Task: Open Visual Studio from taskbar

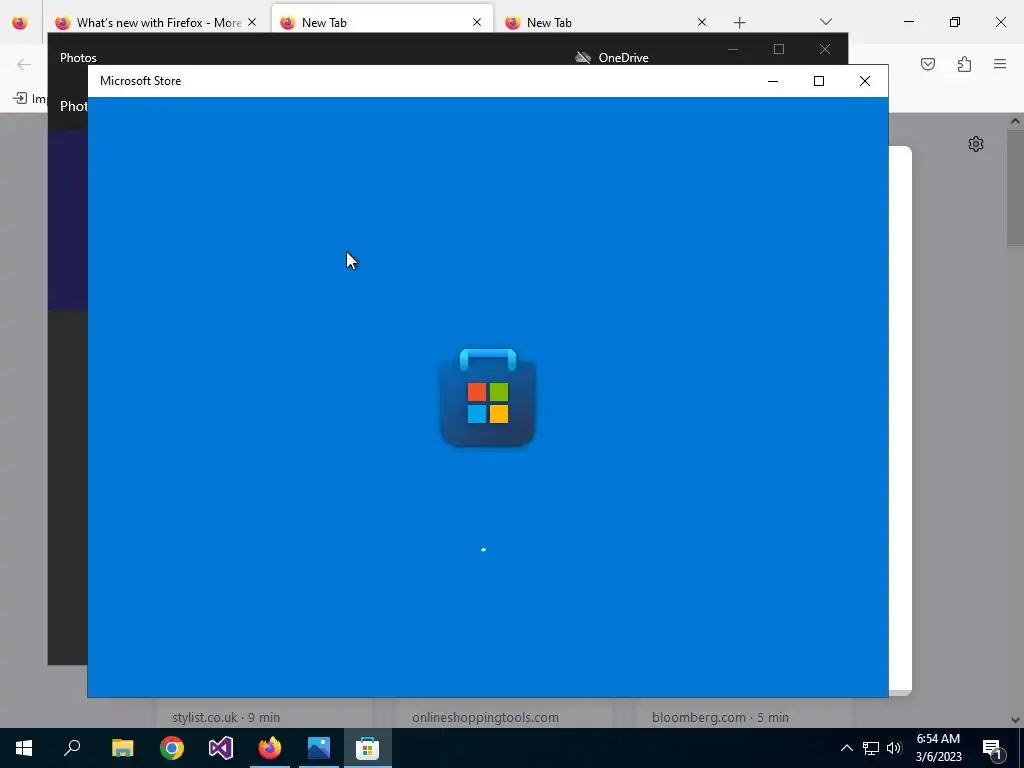Action: click(221, 748)
